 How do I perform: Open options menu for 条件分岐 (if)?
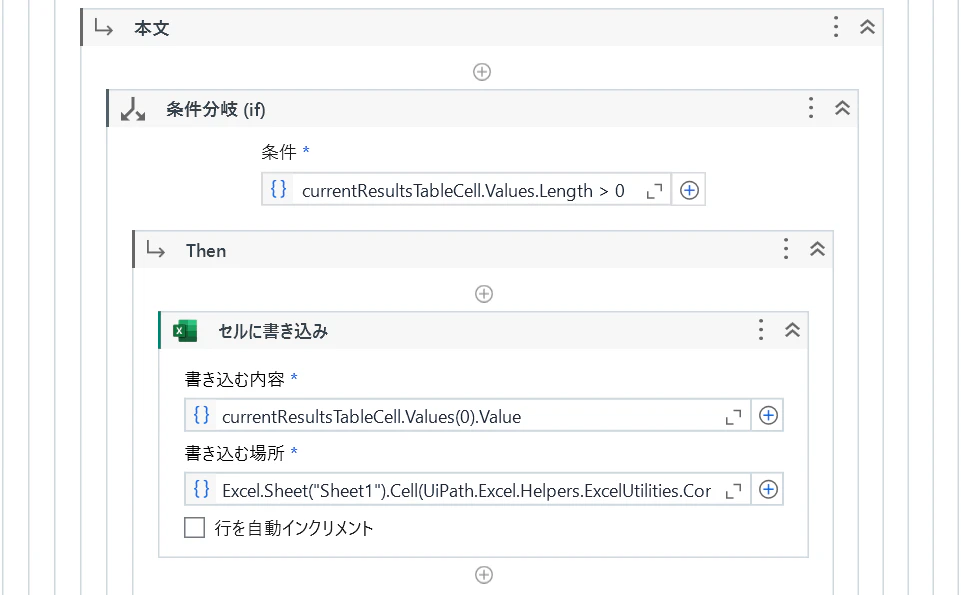click(x=811, y=108)
